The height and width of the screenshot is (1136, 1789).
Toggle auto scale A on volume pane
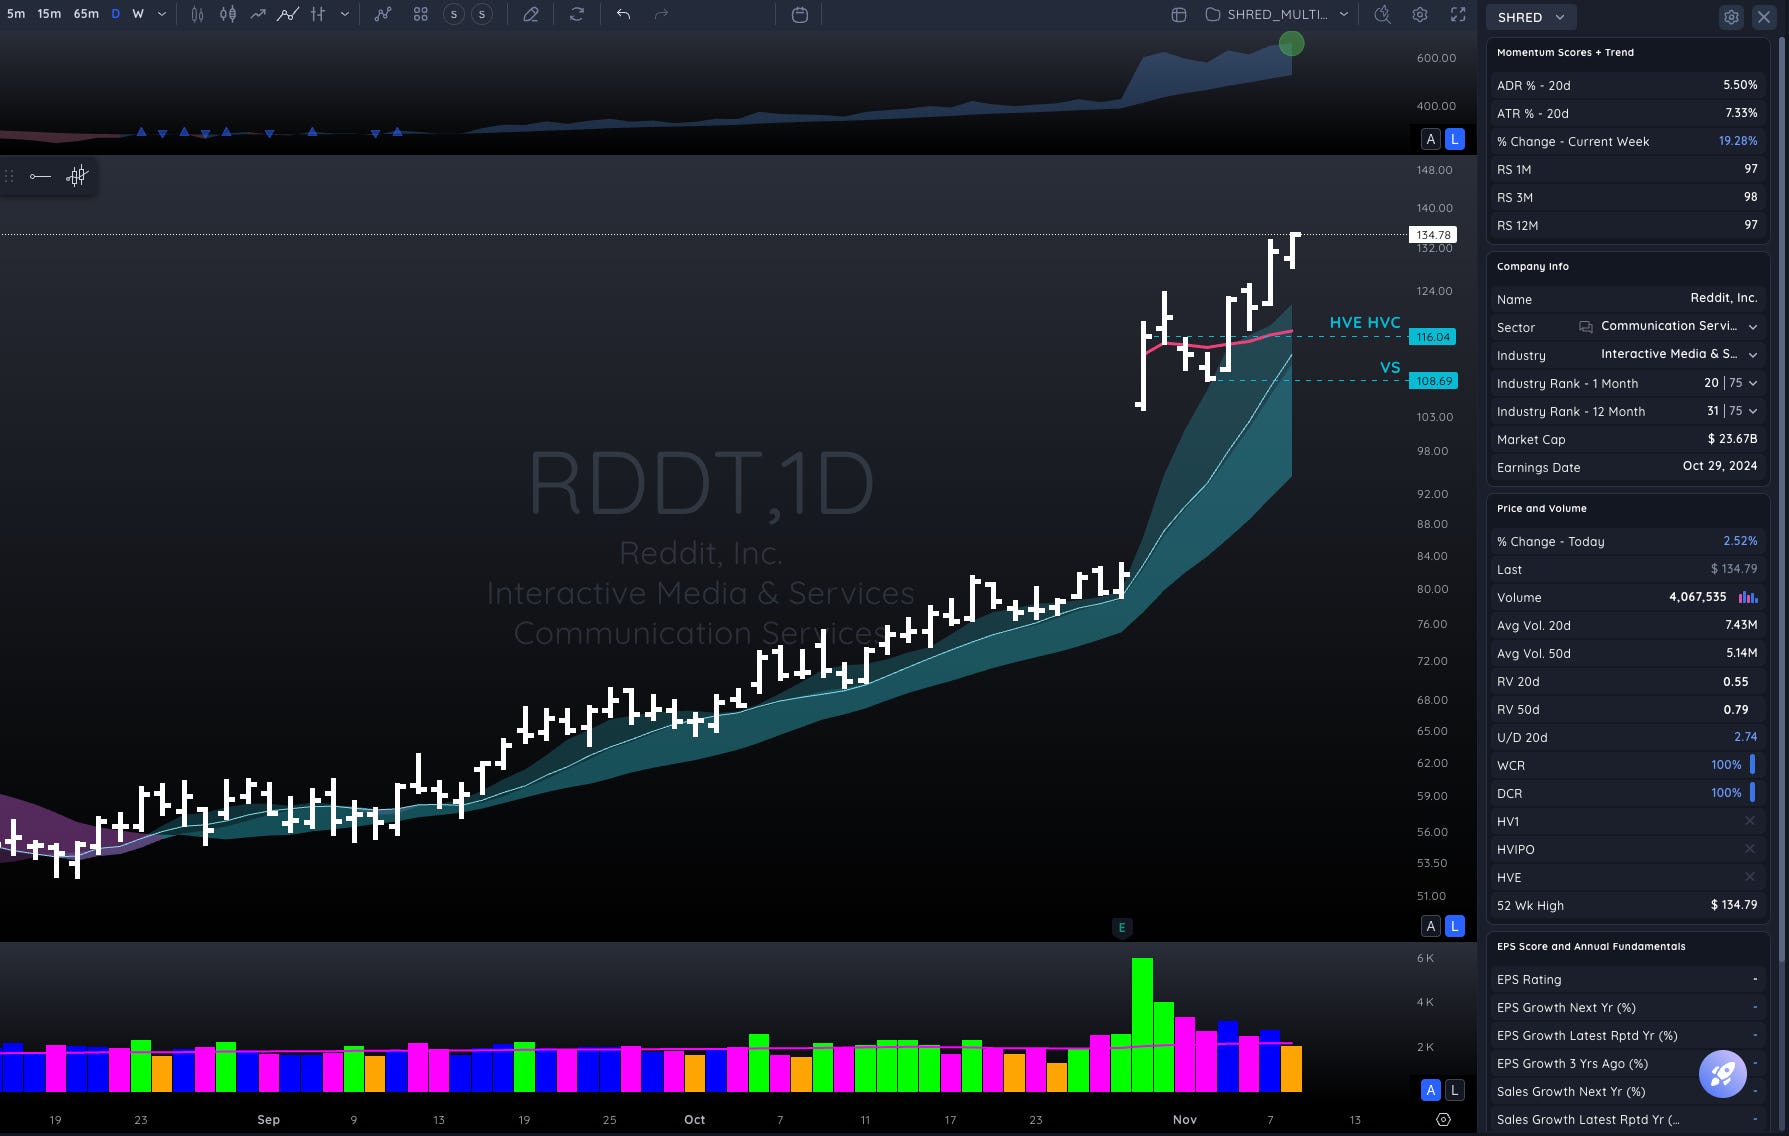tap(1431, 1090)
